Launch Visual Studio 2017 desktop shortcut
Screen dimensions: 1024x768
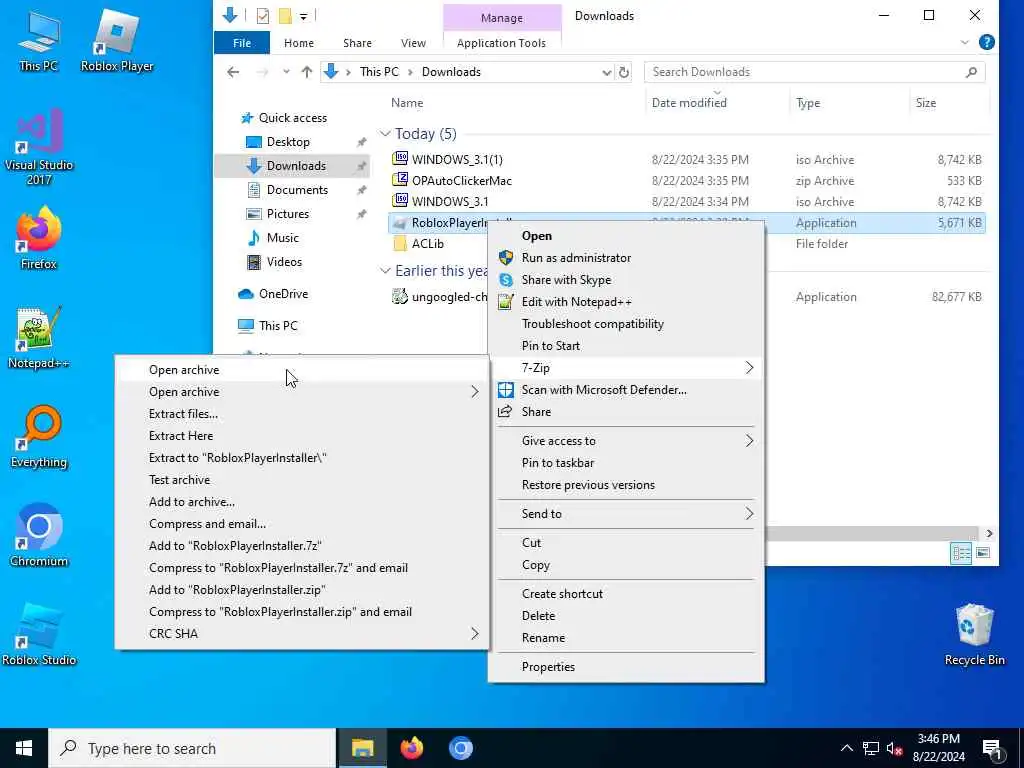tap(39, 147)
